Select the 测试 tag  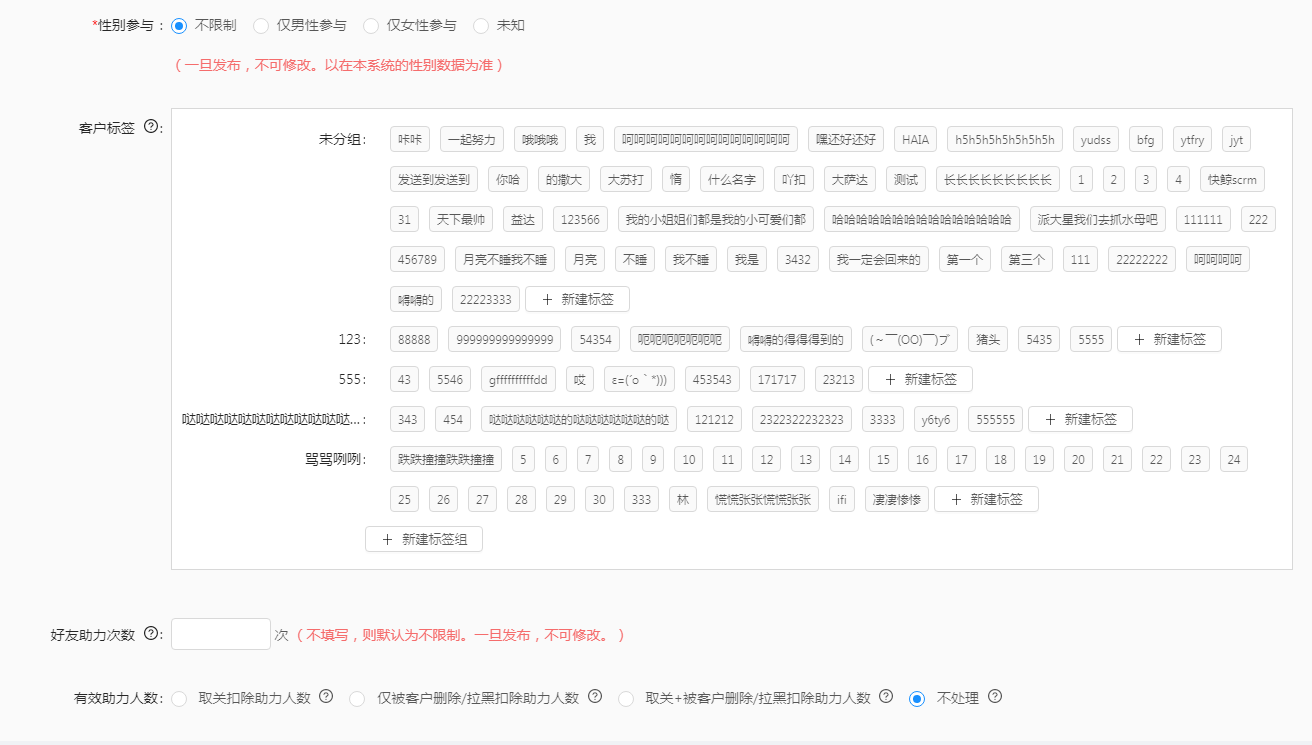[906, 179]
